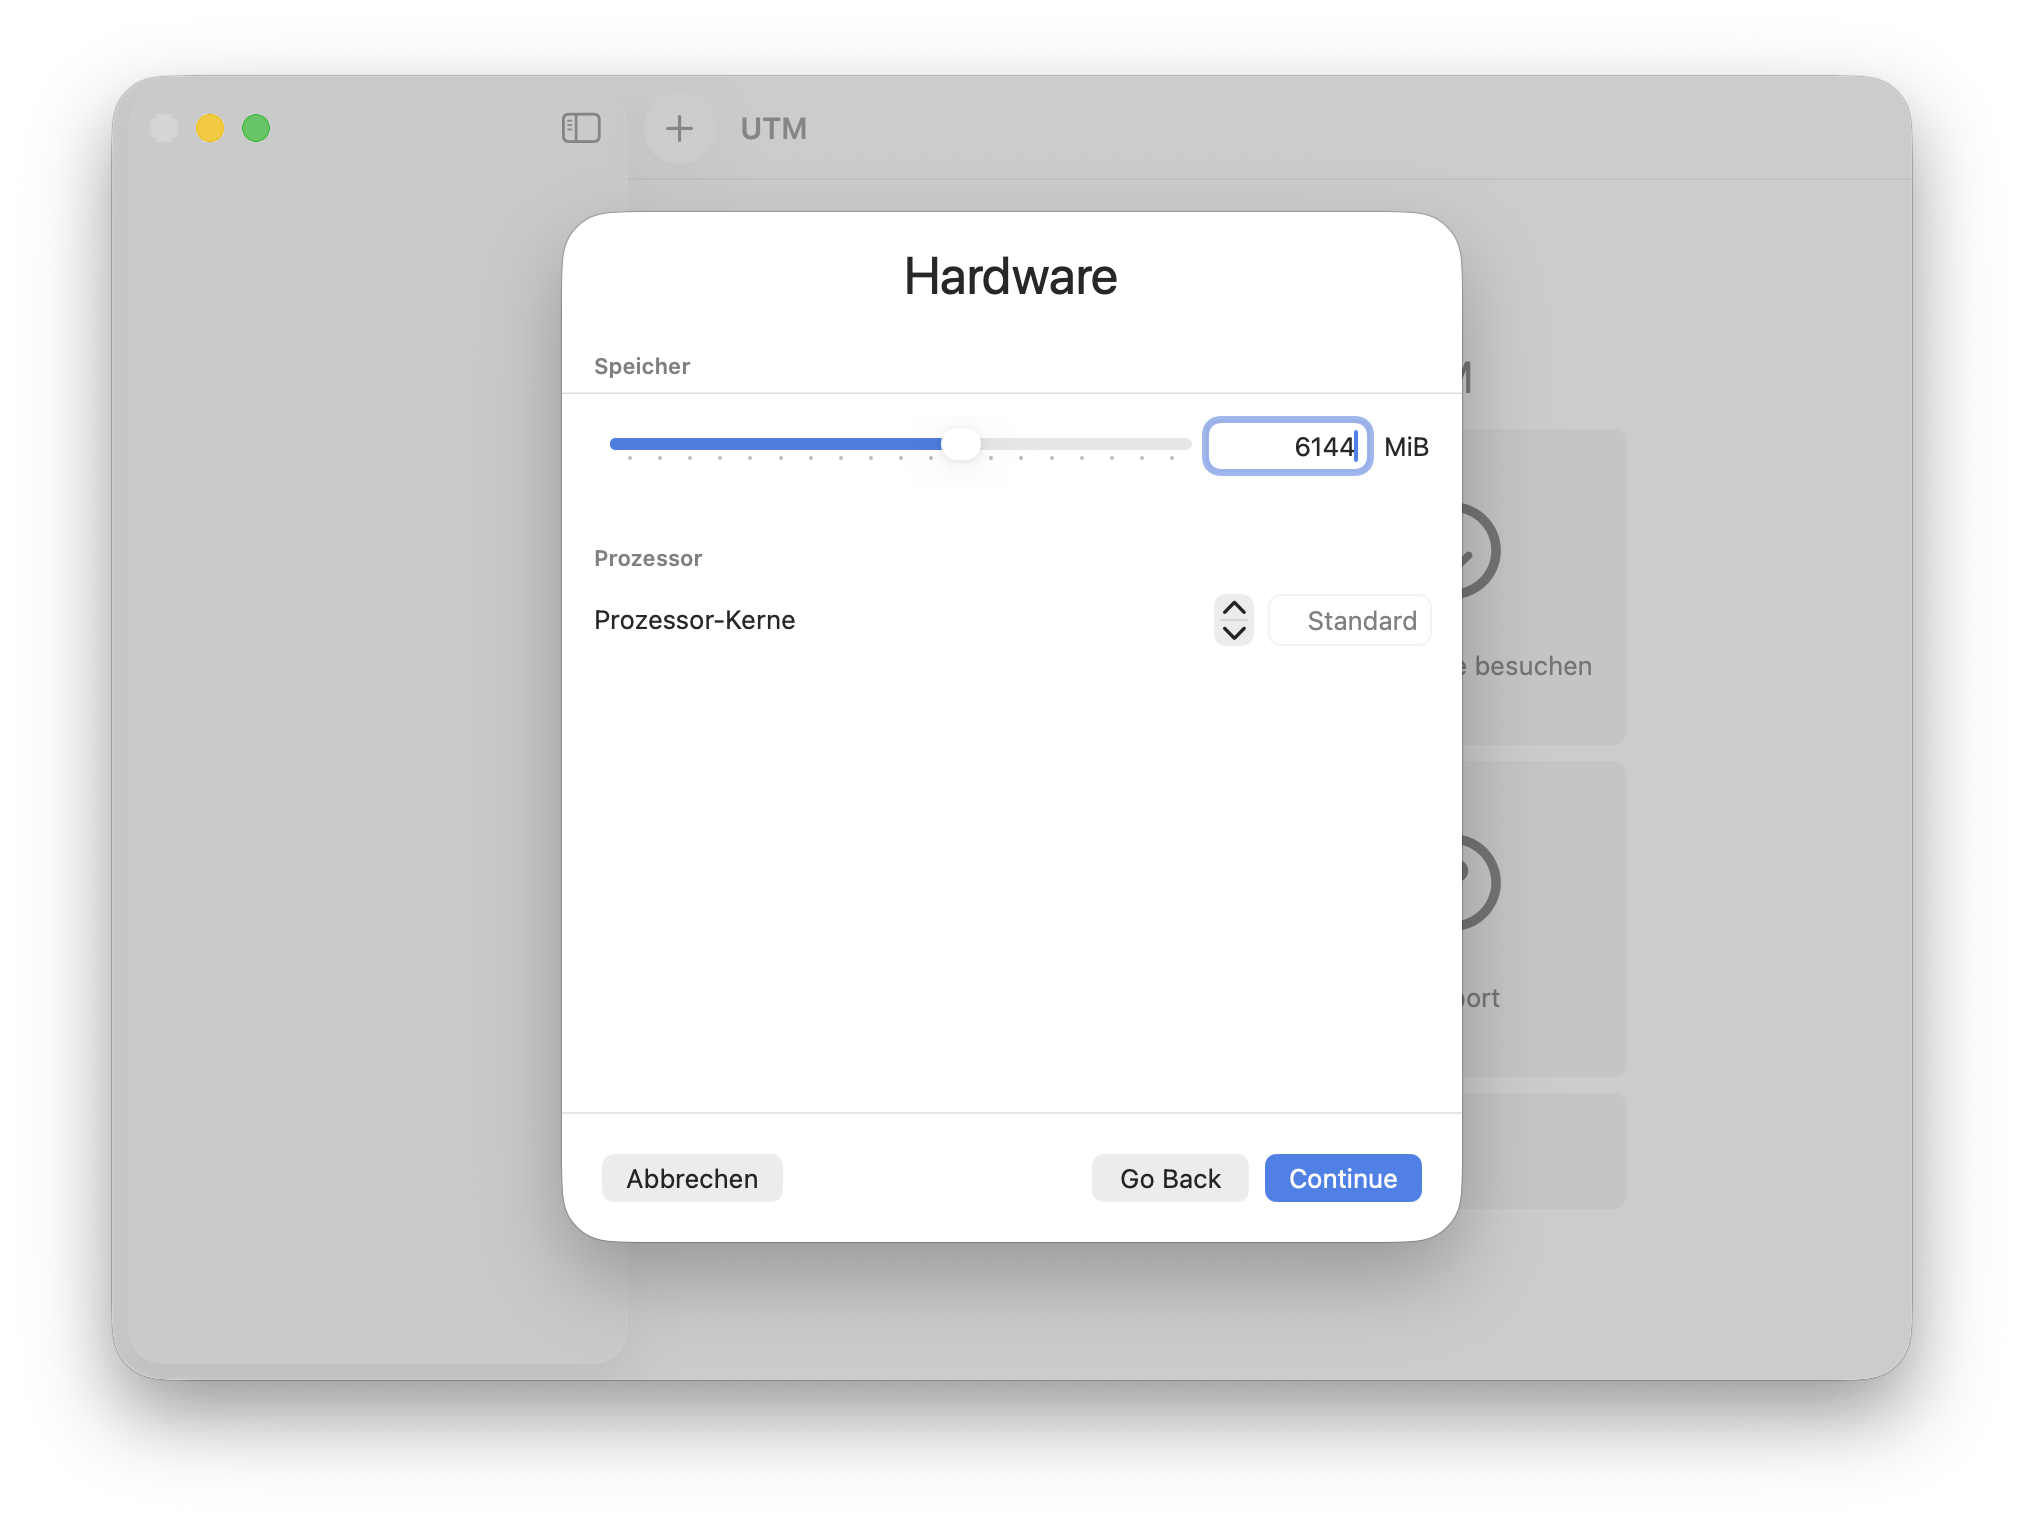
Task: Focus the 6144 MiB memory input field
Action: coord(1286,446)
